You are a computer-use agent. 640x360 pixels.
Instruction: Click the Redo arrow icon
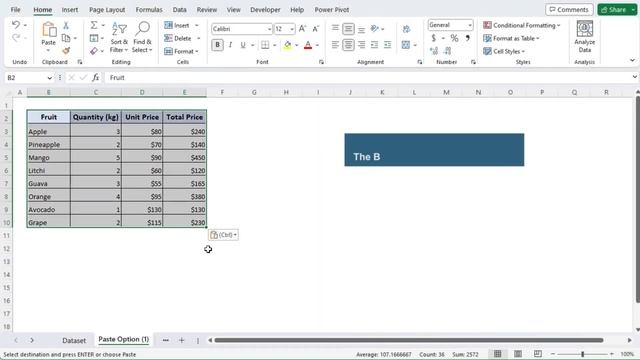(16, 38)
